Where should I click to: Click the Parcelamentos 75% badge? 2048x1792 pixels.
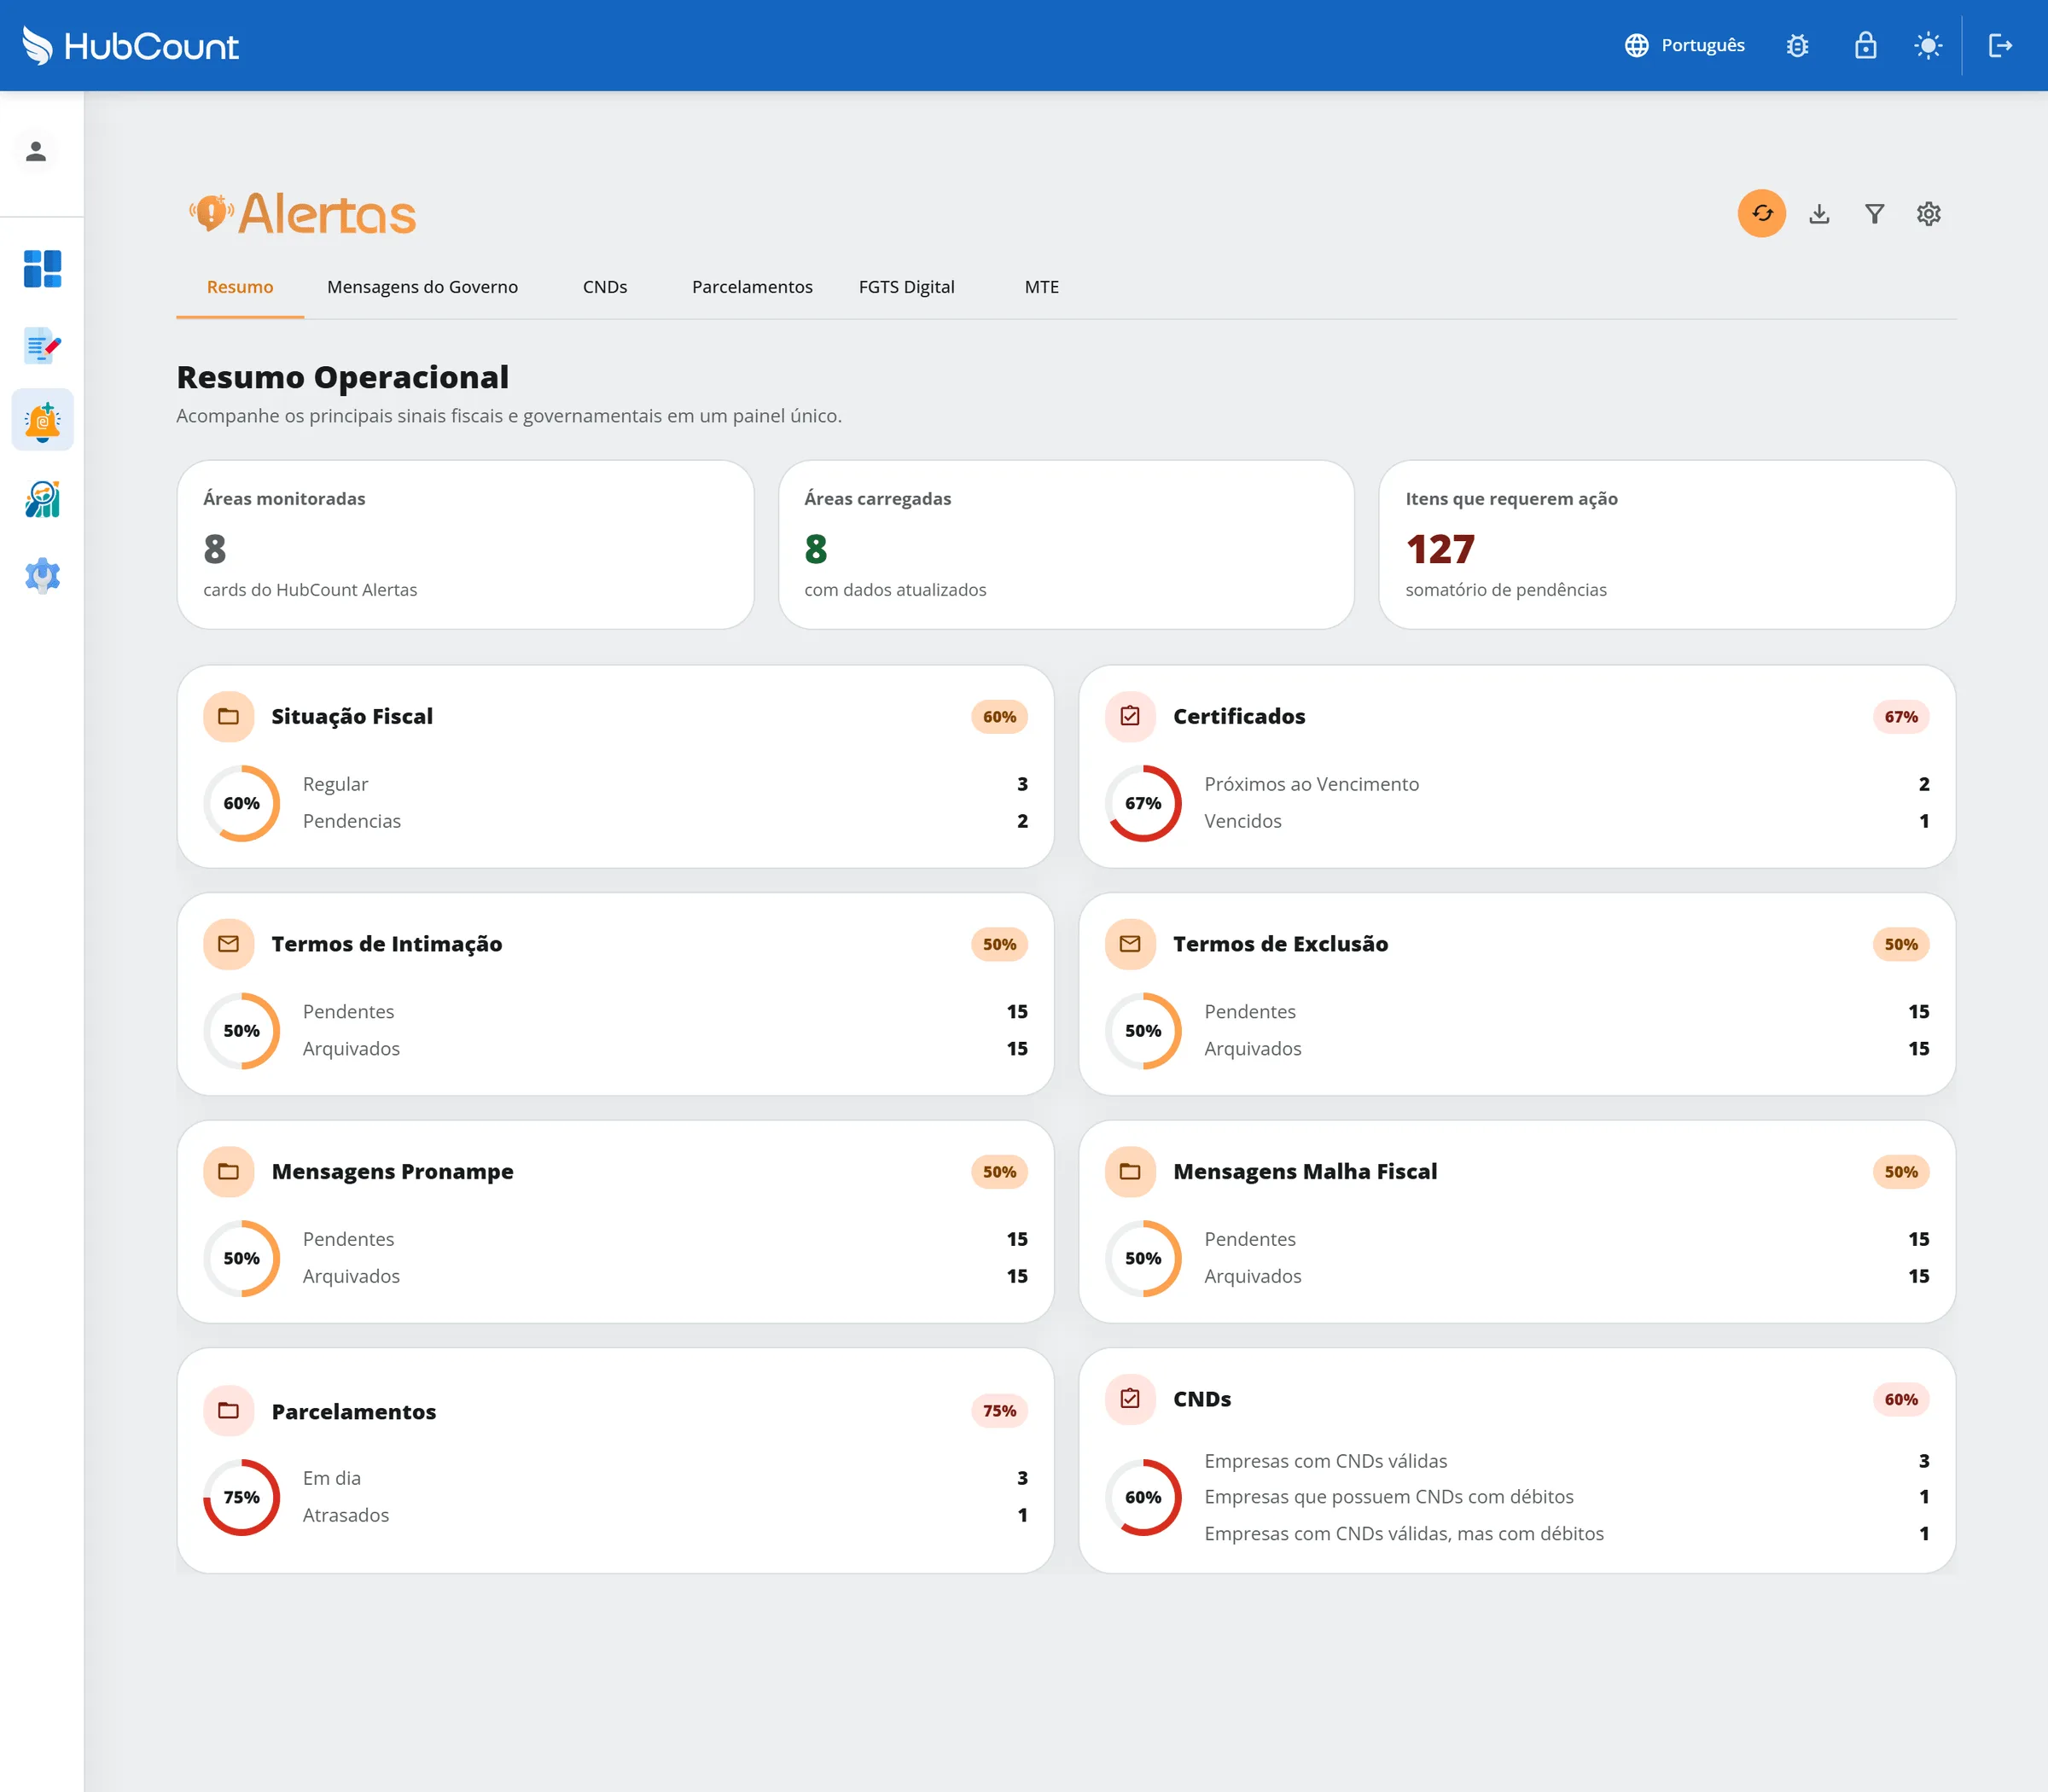pos(999,1411)
